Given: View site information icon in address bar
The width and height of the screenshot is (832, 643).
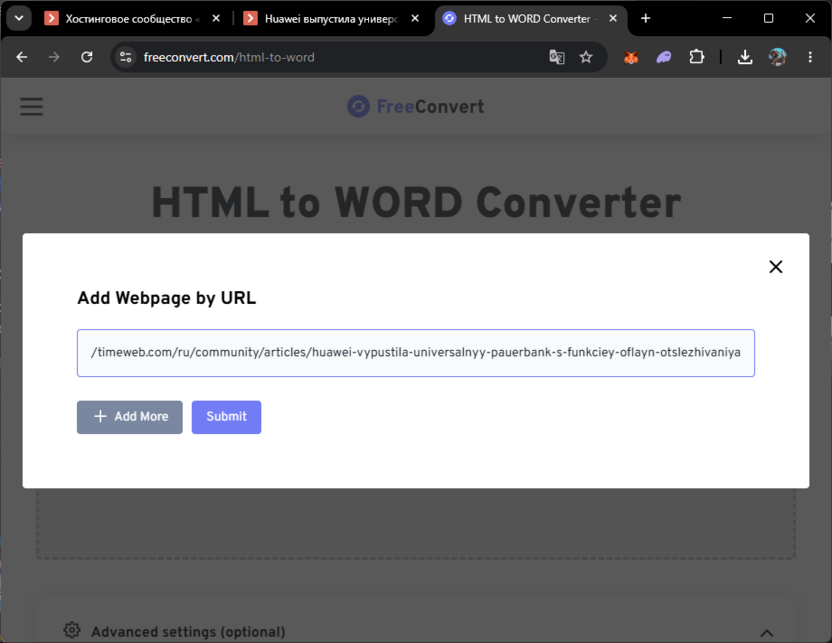Looking at the screenshot, I should (125, 57).
